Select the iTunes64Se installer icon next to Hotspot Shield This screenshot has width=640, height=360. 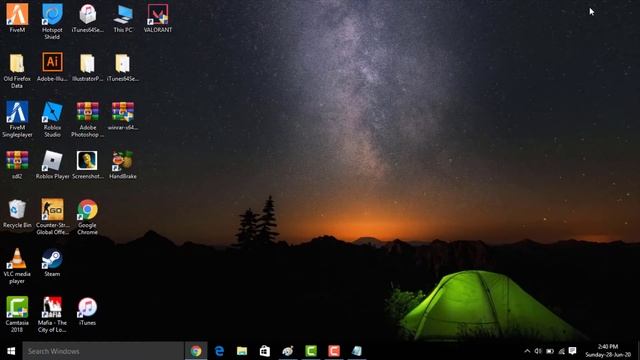click(x=87, y=18)
